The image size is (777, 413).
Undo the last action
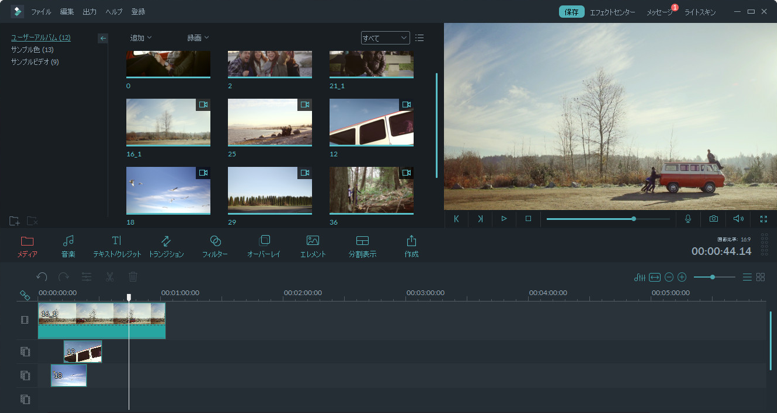tap(42, 277)
